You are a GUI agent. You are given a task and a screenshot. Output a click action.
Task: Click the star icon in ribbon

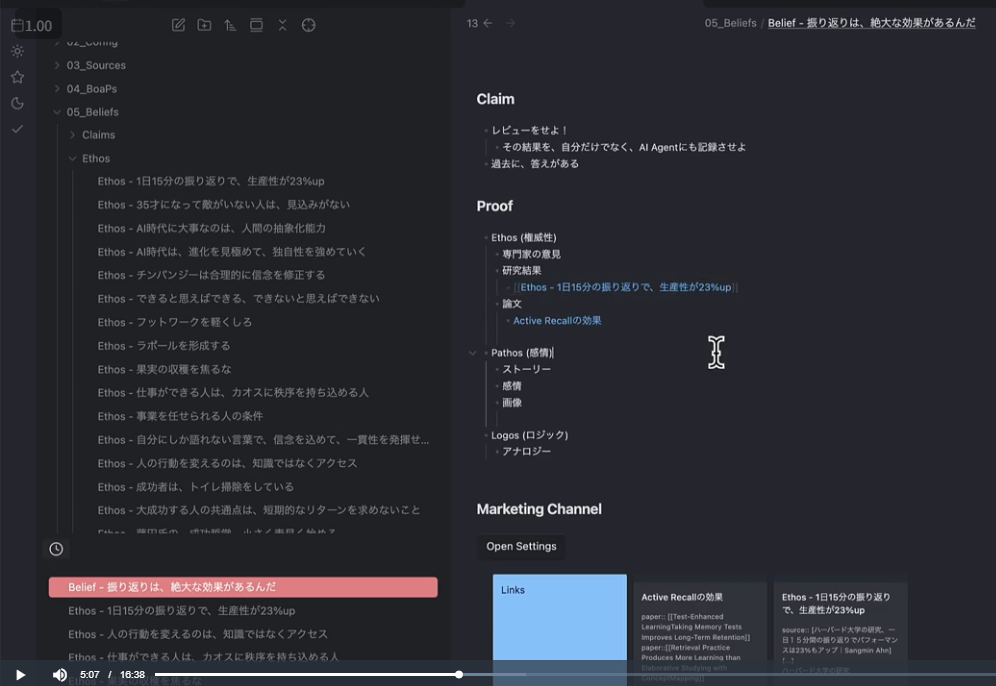tap(17, 77)
